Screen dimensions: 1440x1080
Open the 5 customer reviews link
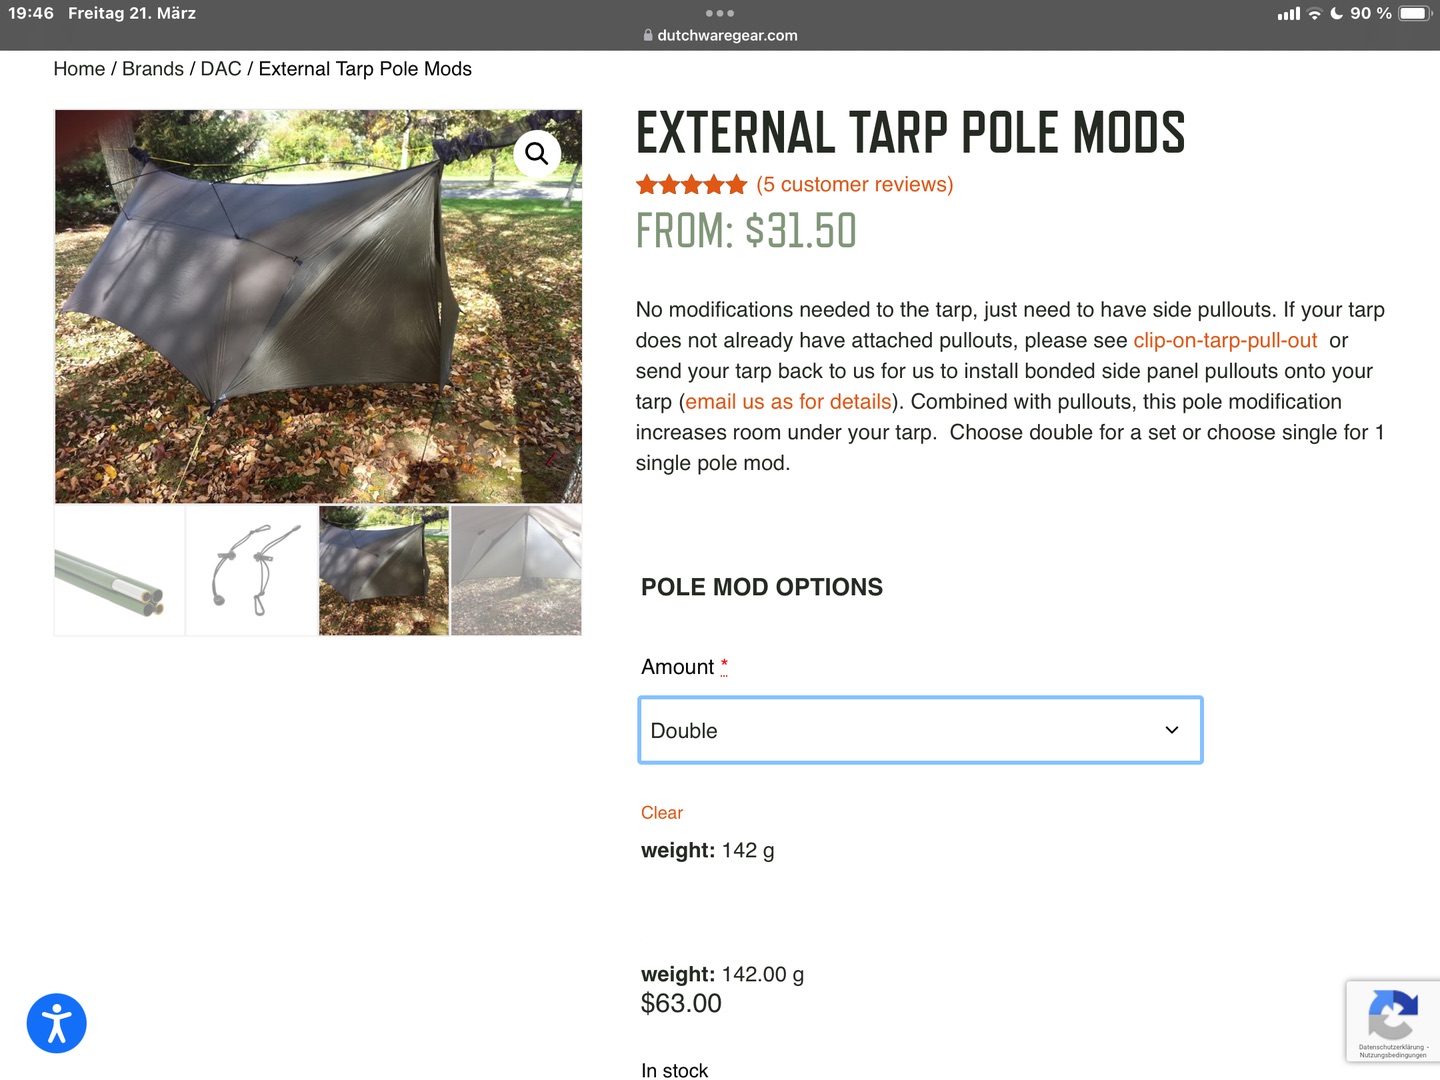855,185
